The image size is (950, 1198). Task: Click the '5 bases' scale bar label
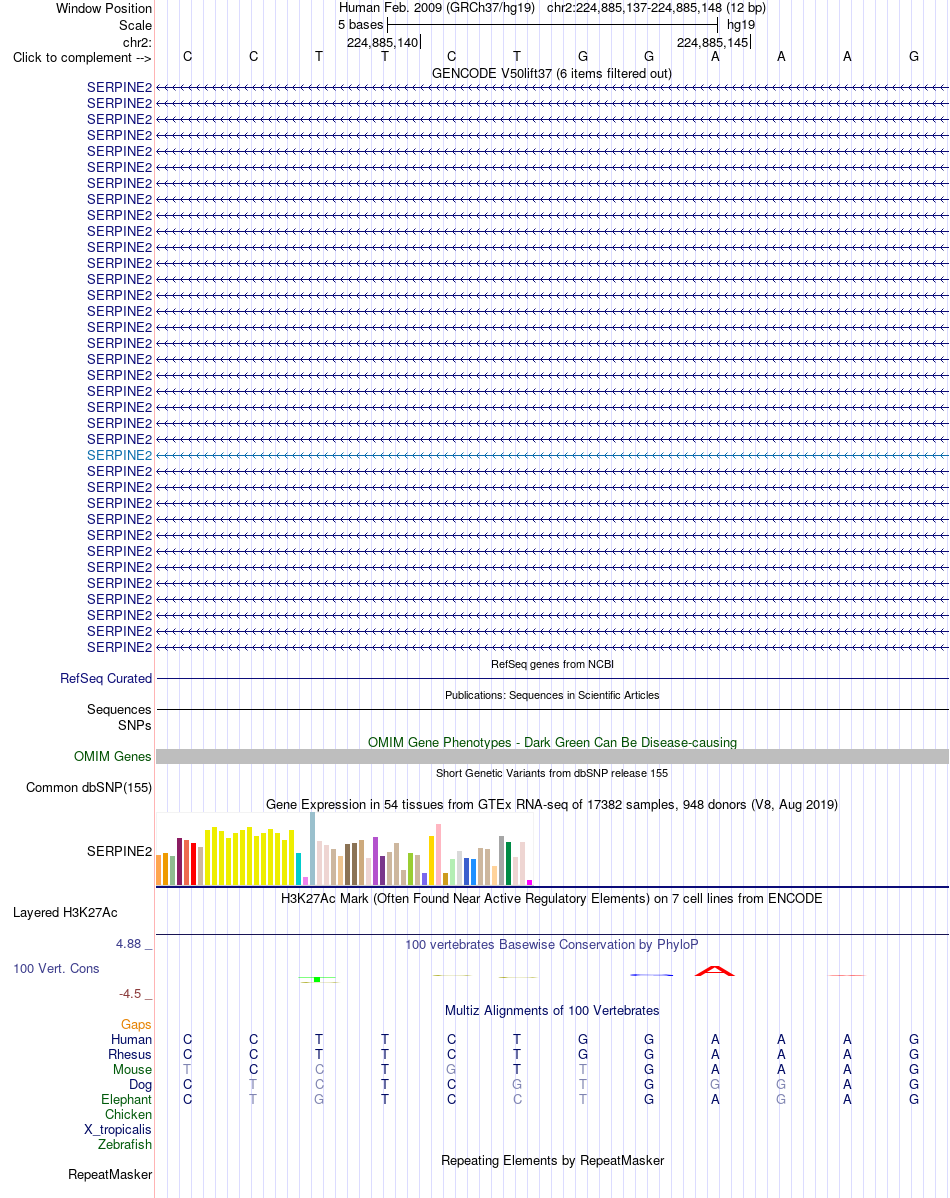pos(361,24)
